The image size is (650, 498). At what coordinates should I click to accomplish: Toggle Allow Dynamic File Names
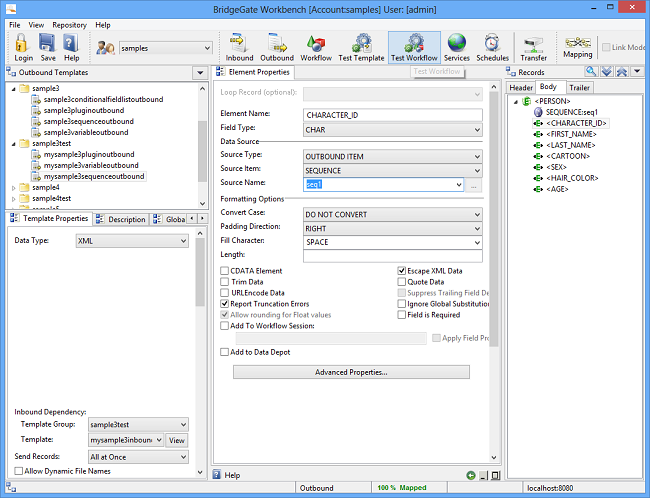(18, 471)
